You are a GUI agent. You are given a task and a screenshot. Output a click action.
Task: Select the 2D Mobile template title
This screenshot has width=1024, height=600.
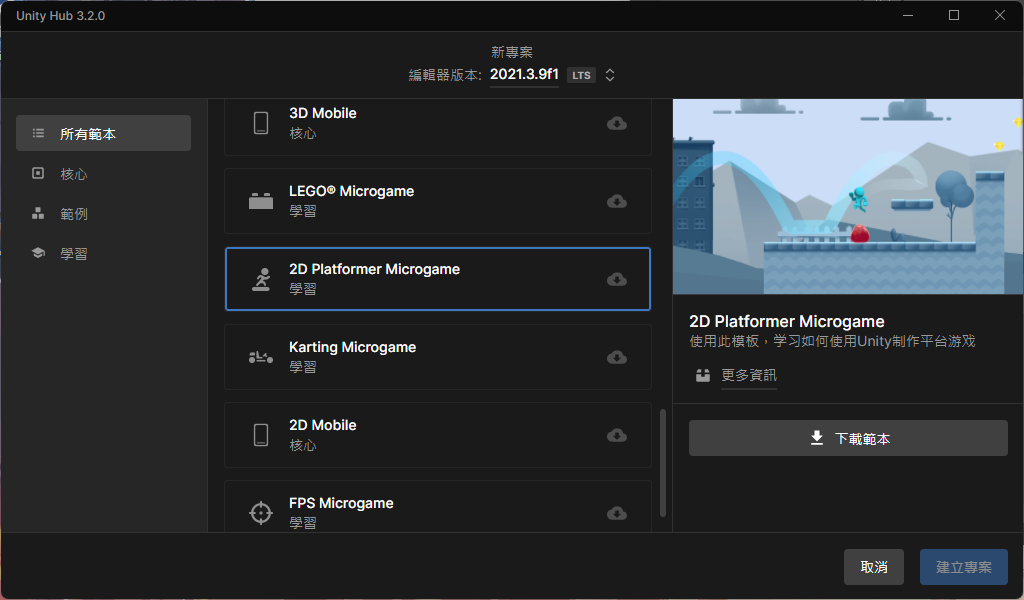click(x=323, y=425)
